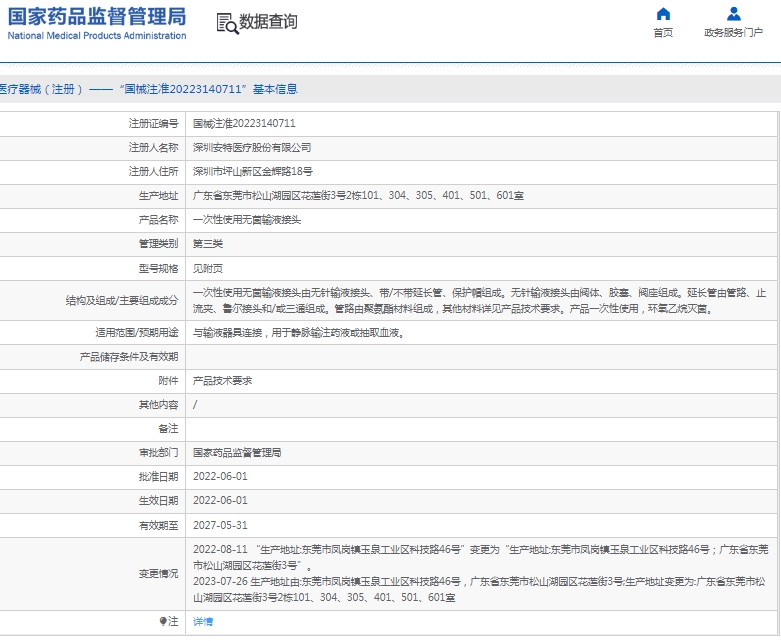This screenshot has height=641, width=781.
Task: Click the 其他内容 label
Action: point(158,404)
